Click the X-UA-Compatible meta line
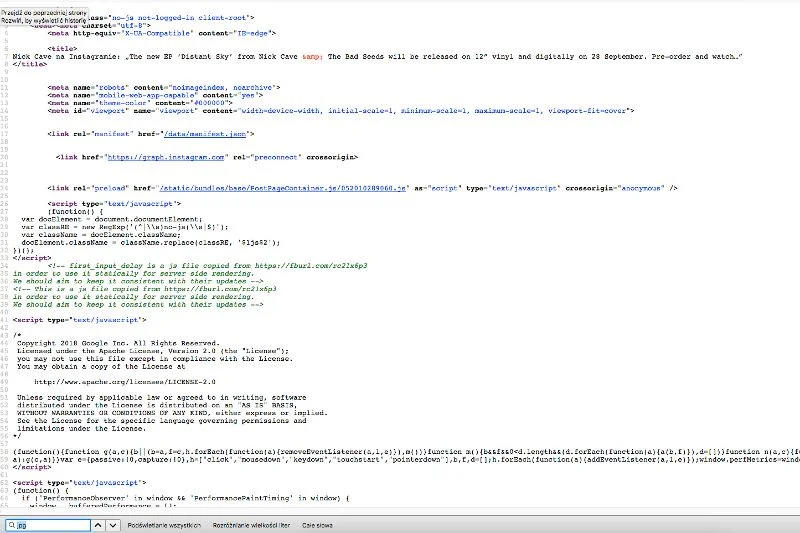800x533 pixels. tap(162, 33)
